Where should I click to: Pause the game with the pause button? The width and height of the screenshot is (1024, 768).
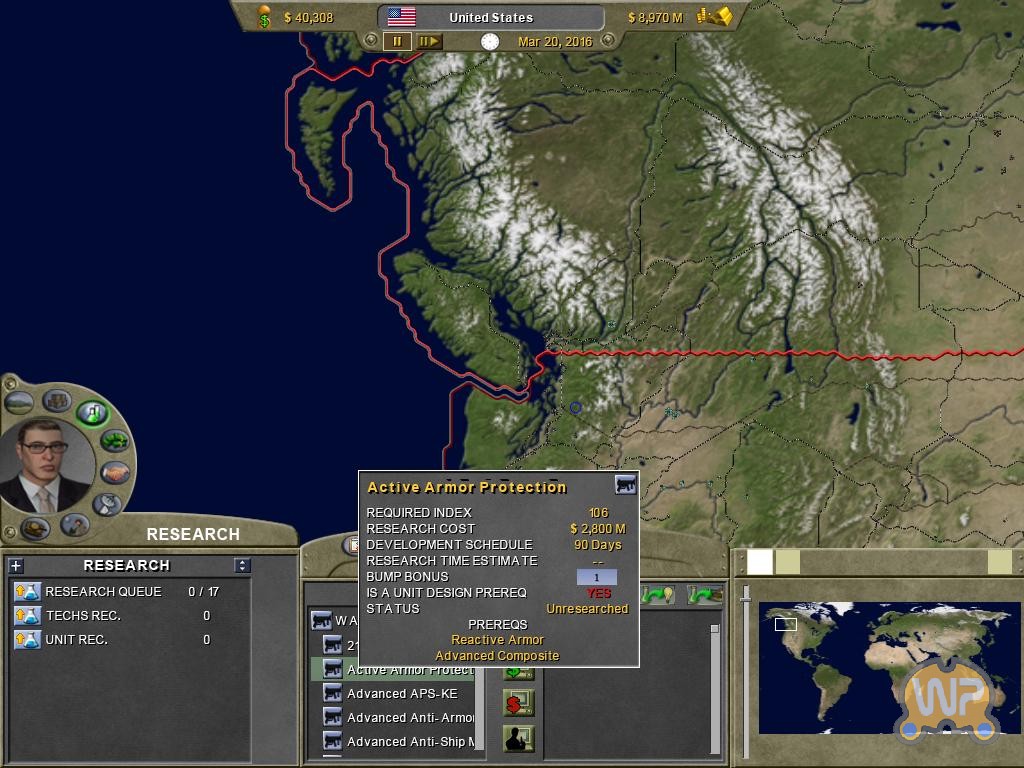click(x=397, y=42)
